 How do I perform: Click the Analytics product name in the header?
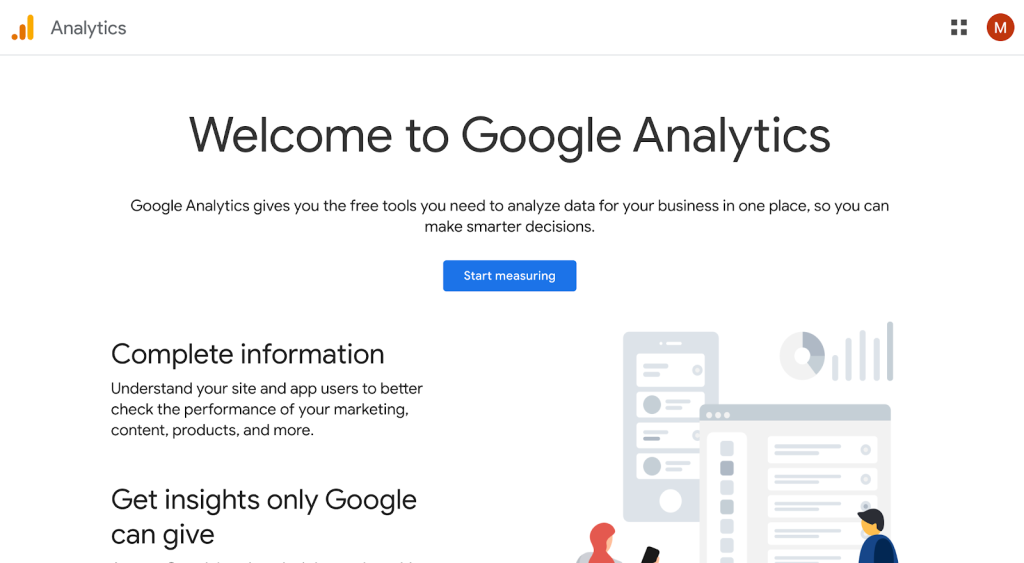(x=88, y=28)
